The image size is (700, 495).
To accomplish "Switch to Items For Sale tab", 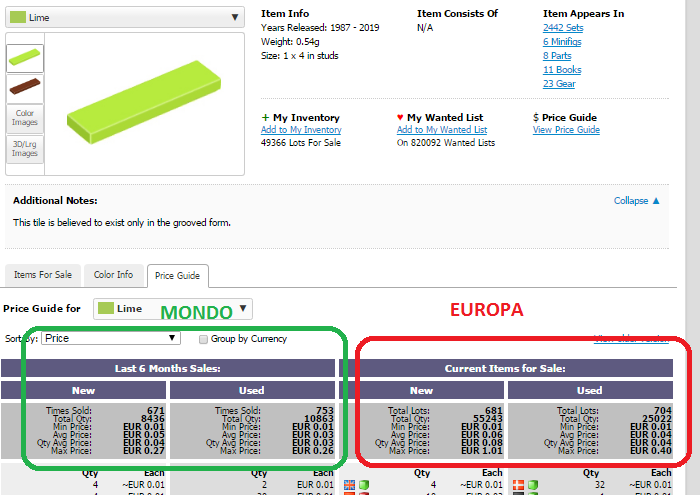I will click(x=43, y=275).
